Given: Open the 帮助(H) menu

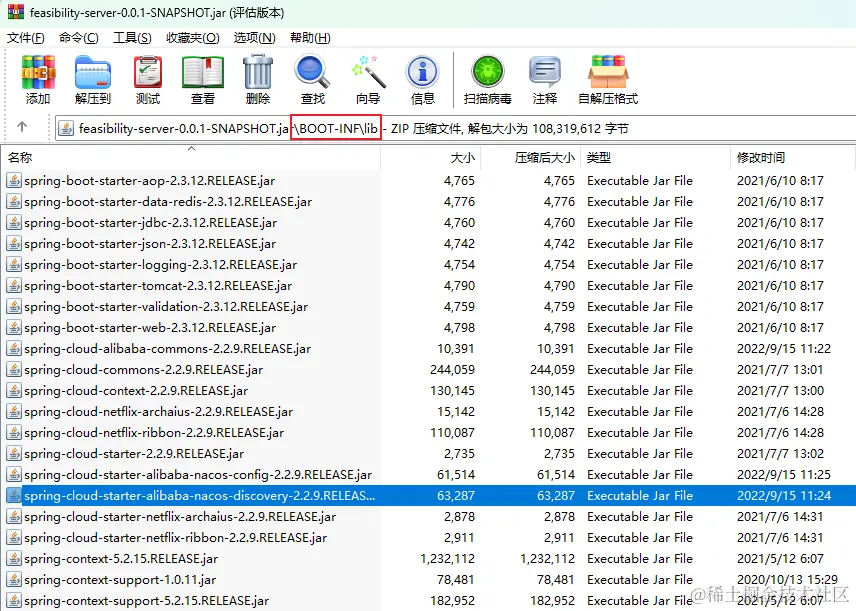Looking at the screenshot, I should [x=310, y=38].
